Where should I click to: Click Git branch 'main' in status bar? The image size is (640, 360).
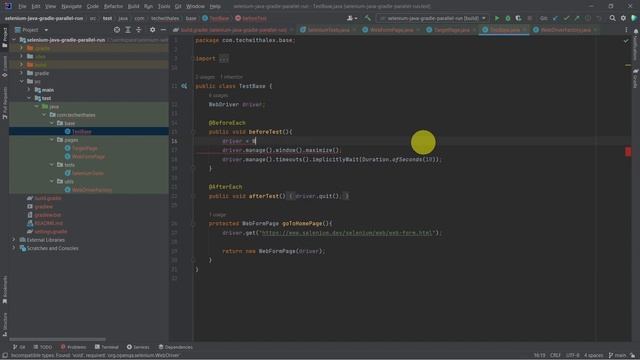[x=617, y=355]
